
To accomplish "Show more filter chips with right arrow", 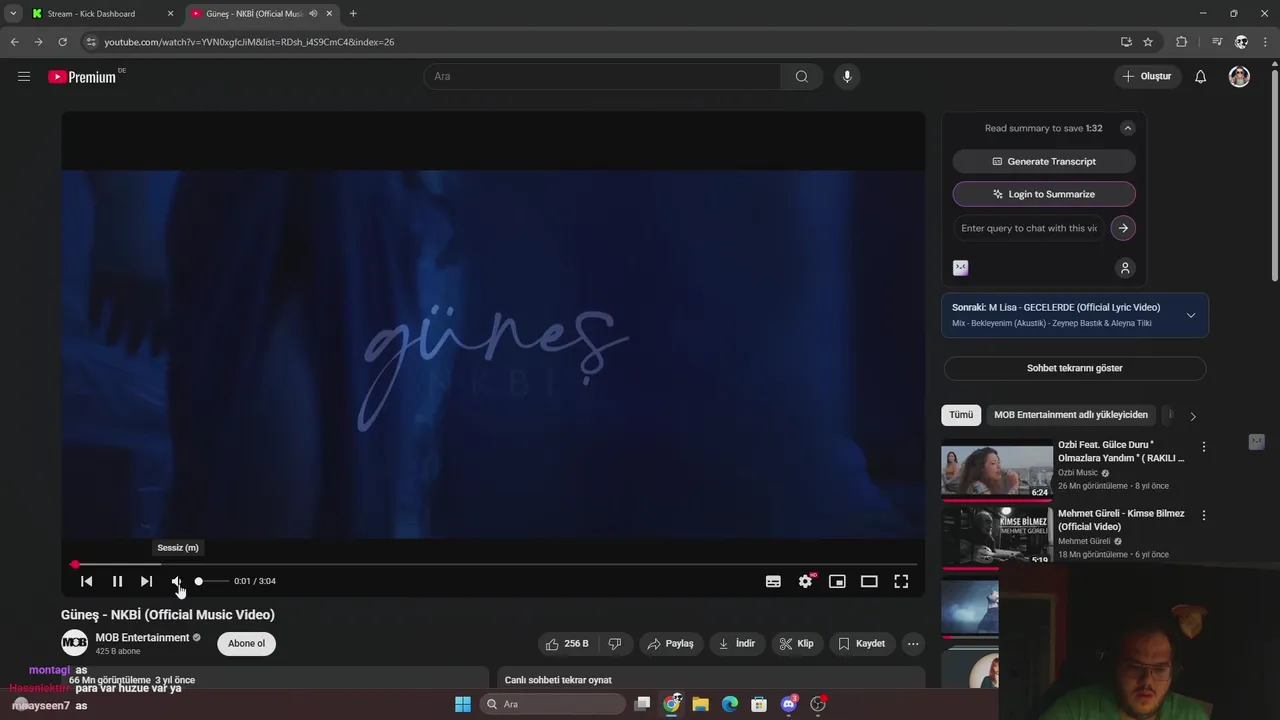I will coord(1192,416).
